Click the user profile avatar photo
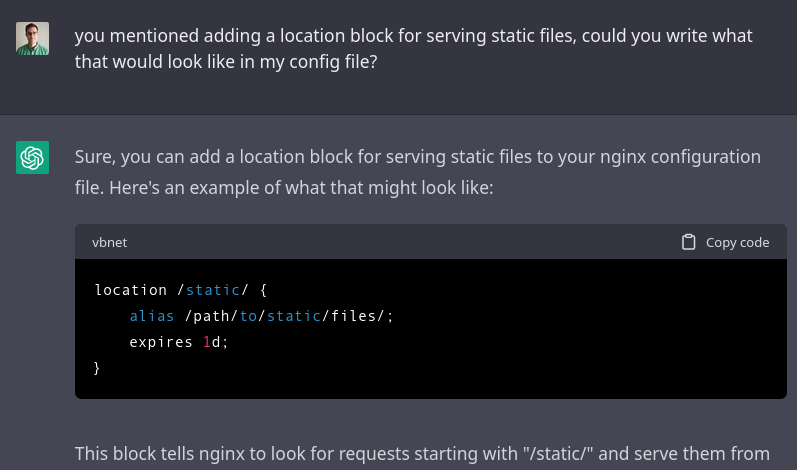The image size is (797, 470). click(33, 38)
